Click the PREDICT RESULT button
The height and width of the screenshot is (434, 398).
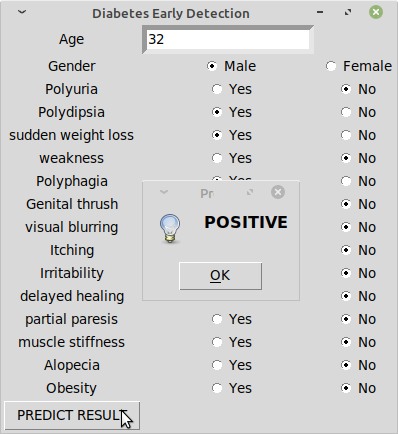(72, 415)
